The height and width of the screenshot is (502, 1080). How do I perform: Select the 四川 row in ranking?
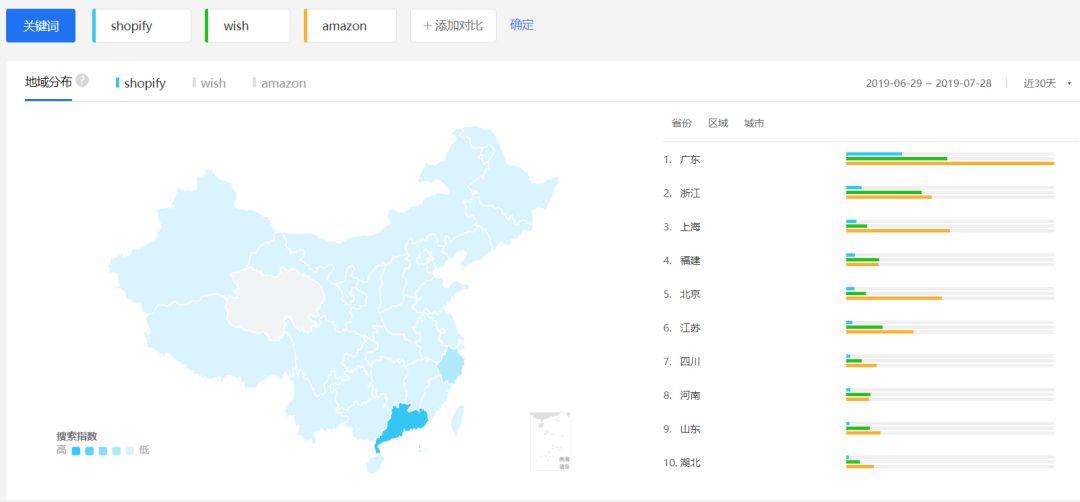(x=859, y=362)
